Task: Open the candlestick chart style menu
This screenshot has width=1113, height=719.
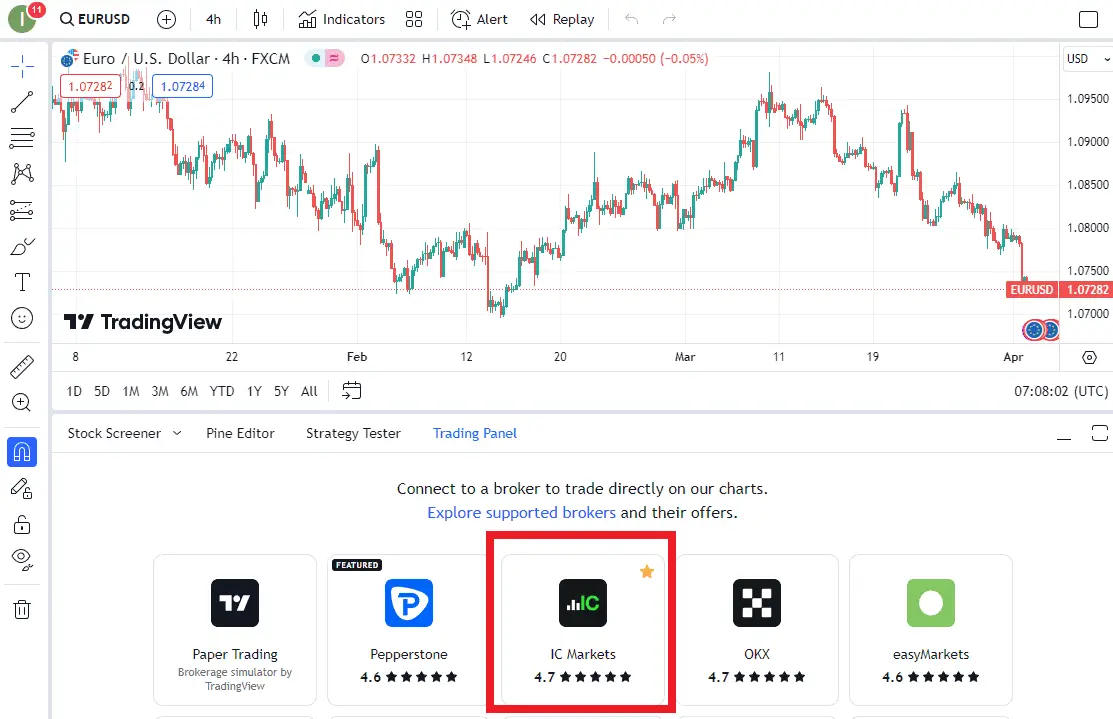Action: tap(261, 19)
